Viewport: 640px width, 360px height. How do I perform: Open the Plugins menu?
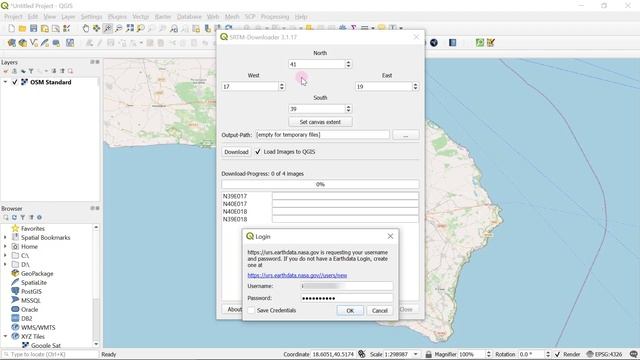point(117,17)
